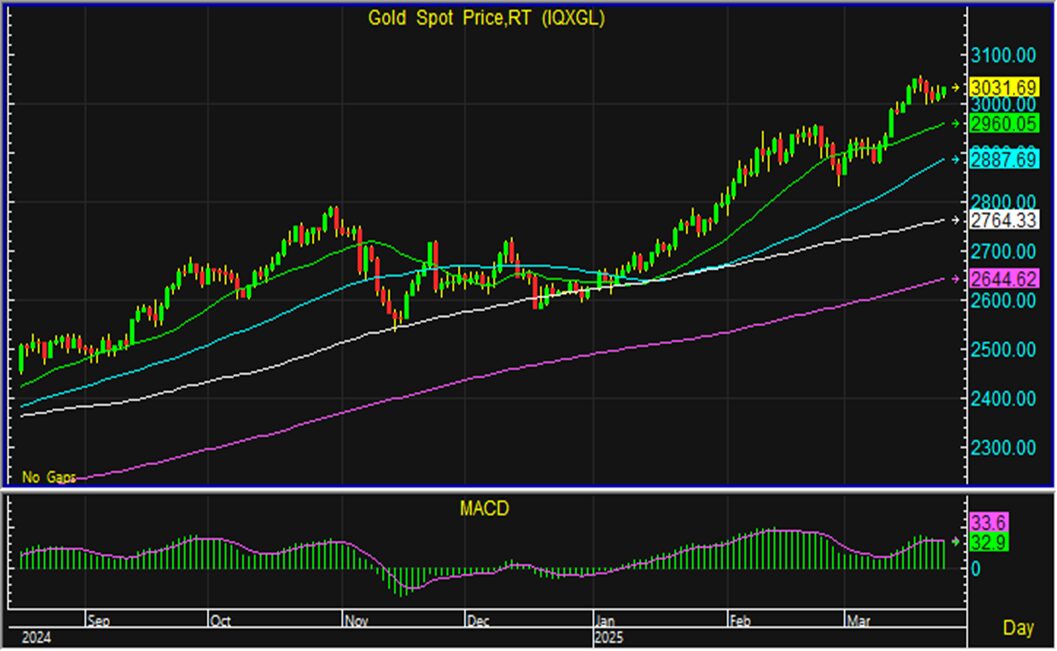Click the MACD indicator panel title

pyautogui.click(x=484, y=509)
